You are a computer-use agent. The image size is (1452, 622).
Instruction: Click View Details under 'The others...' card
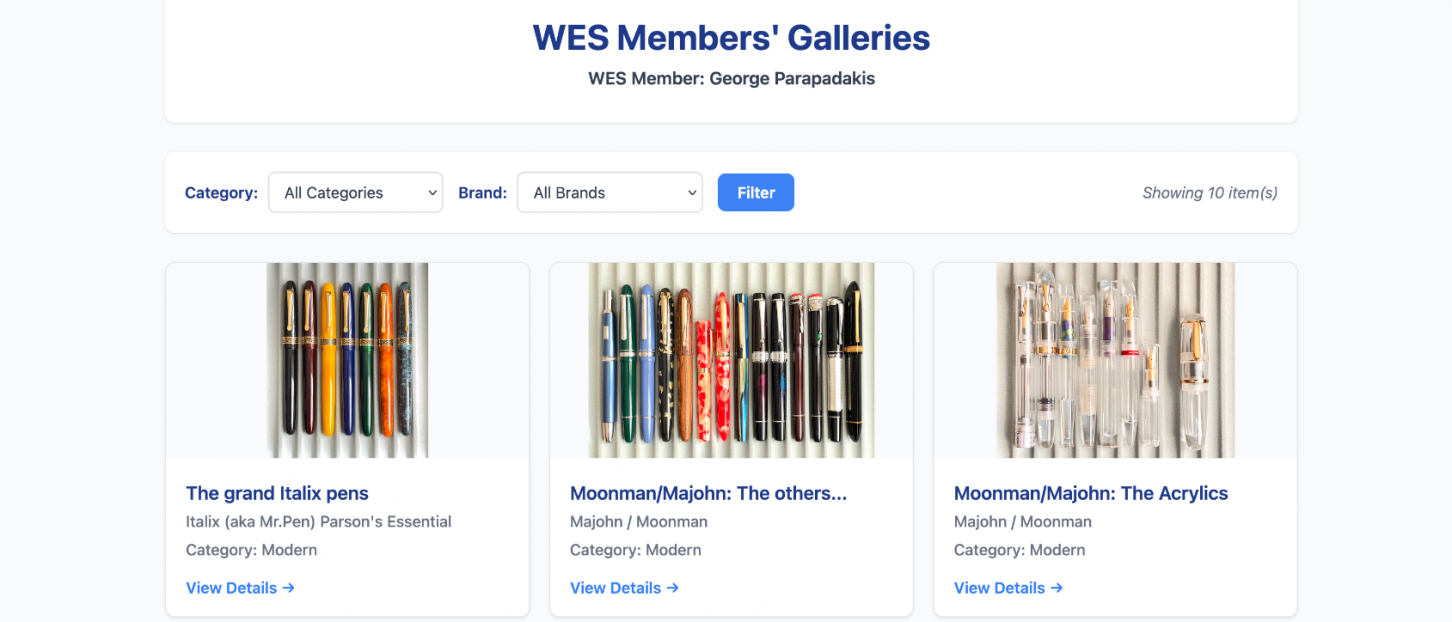(x=615, y=588)
